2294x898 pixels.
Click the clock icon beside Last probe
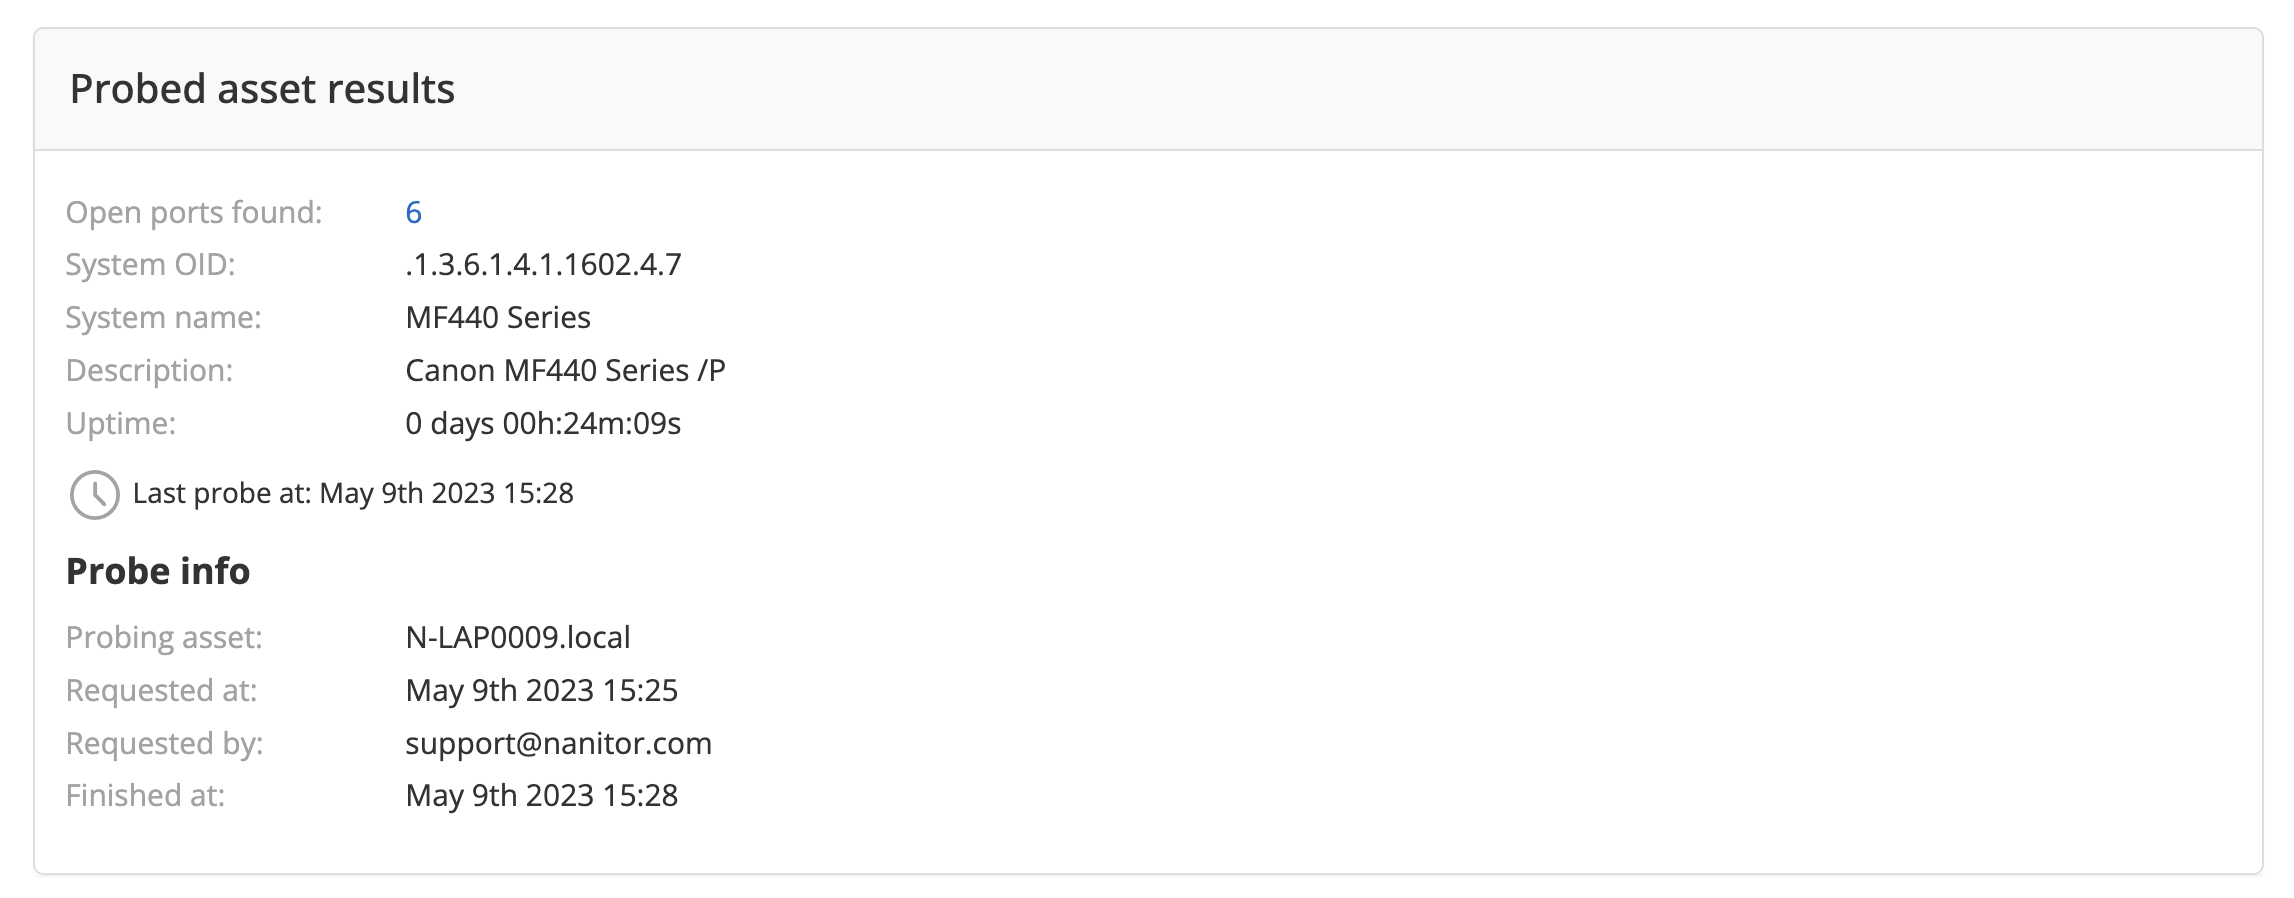point(94,495)
